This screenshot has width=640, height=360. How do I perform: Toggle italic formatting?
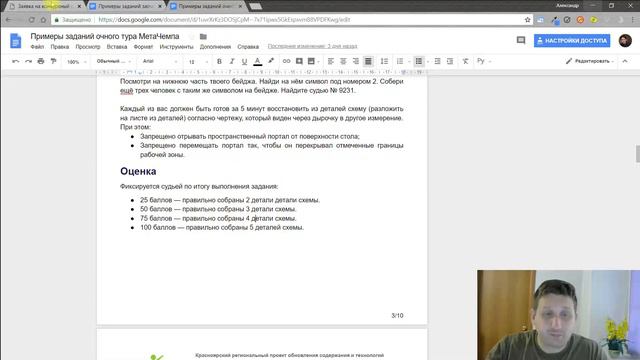pyautogui.click(x=232, y=61)
